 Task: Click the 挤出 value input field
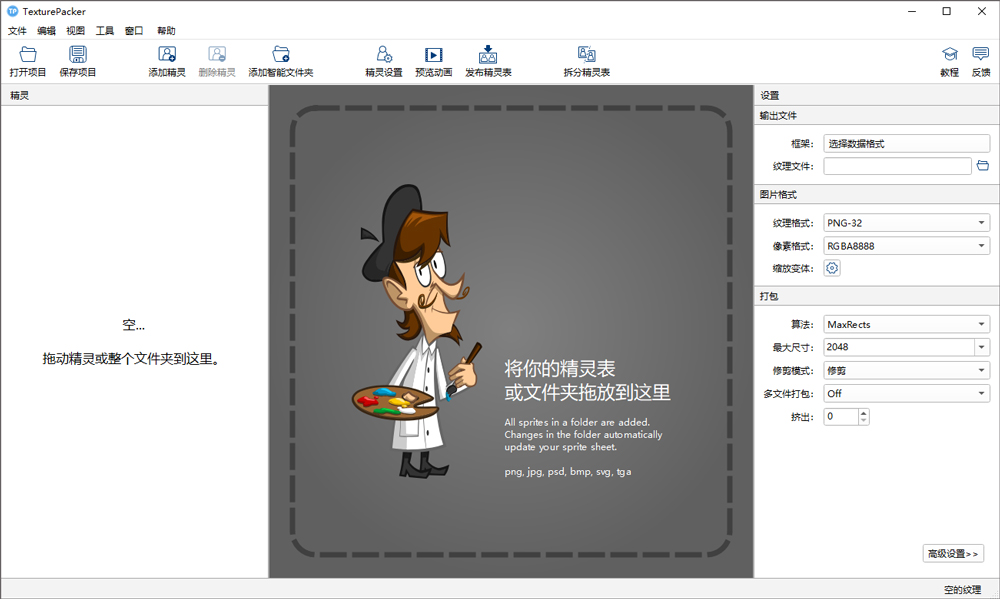tap(841, 417)
